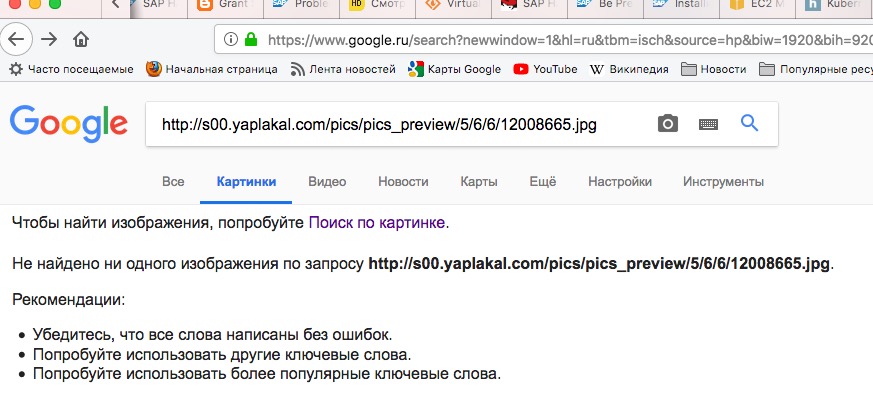Switch to the EC2 browser tab
Viewport: 873px width, 409px height.
[758, 6]
